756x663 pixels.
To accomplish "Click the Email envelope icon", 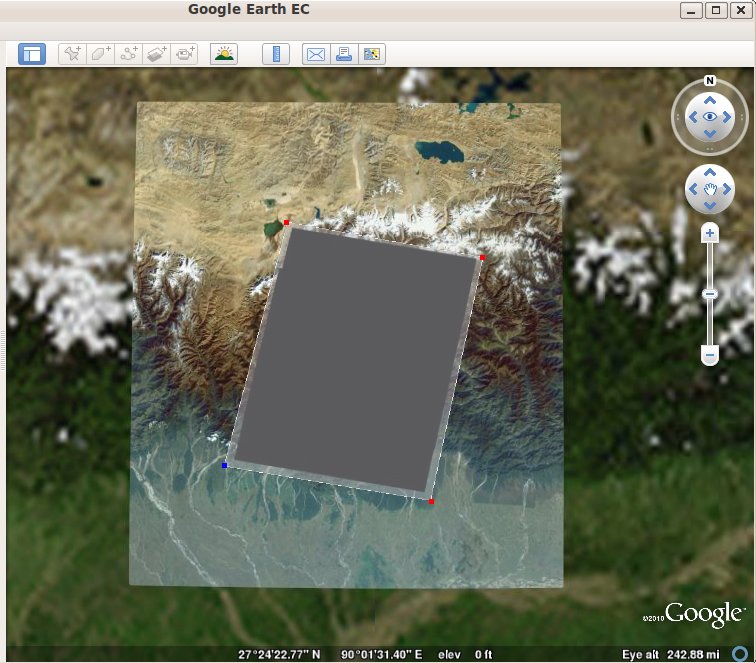I will pos(316,54).
